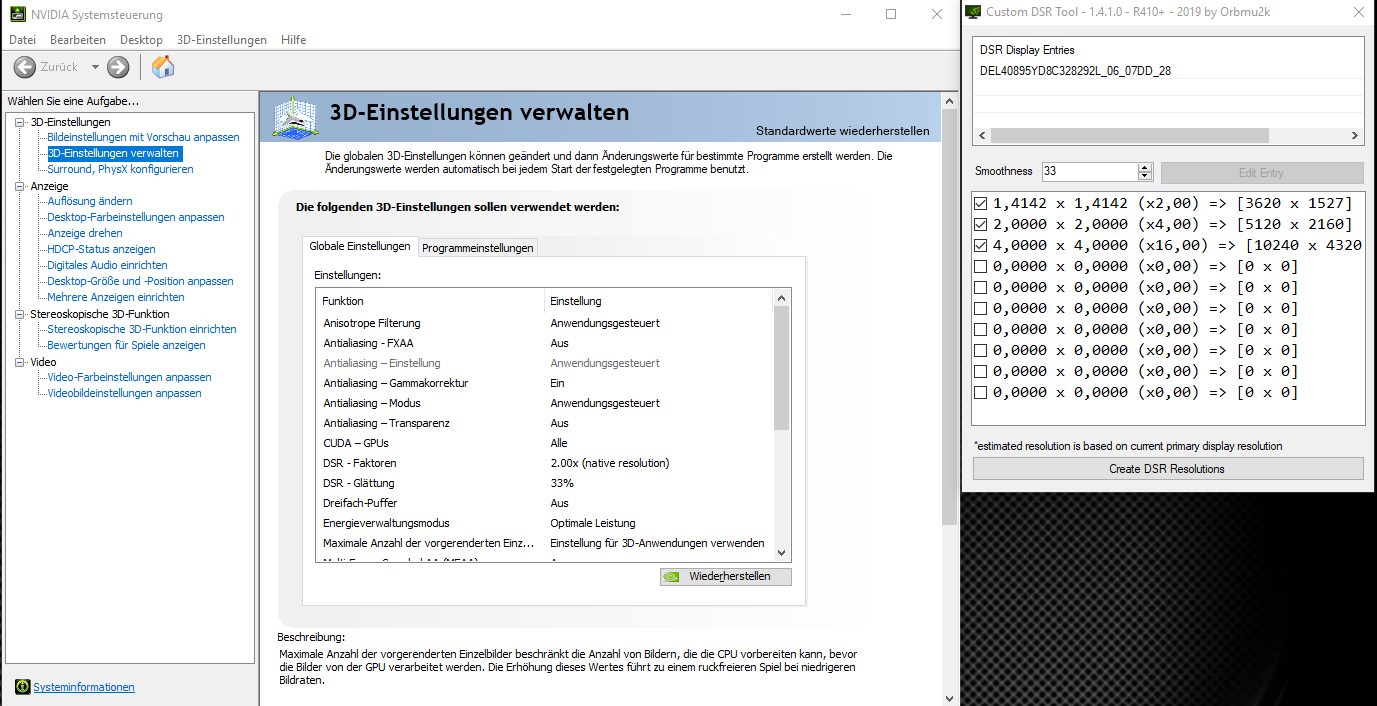
Task: Click the forward arrow navigation icon
Action: point(118,67)
